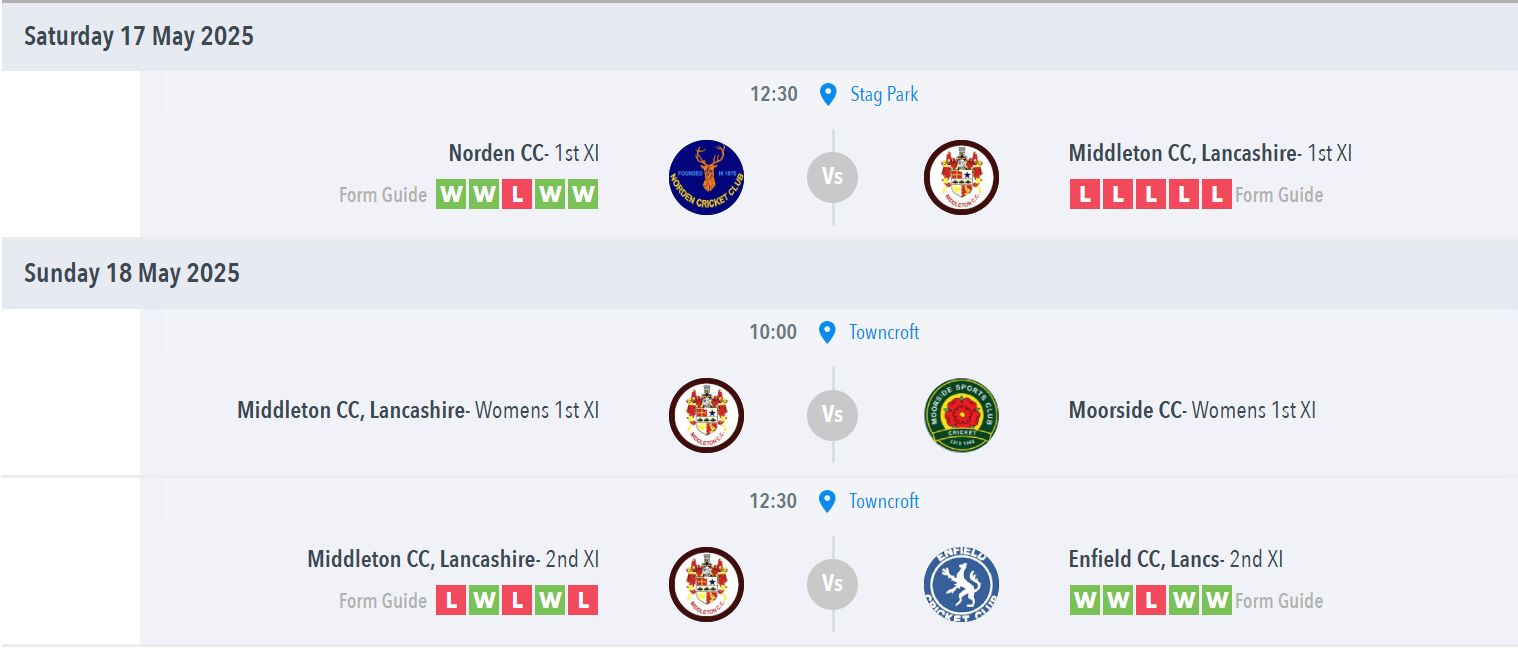This screenshot has width=1518, height=651.
Task: Open Towncroft venue link for Enfield match
Action: point(884,501)
